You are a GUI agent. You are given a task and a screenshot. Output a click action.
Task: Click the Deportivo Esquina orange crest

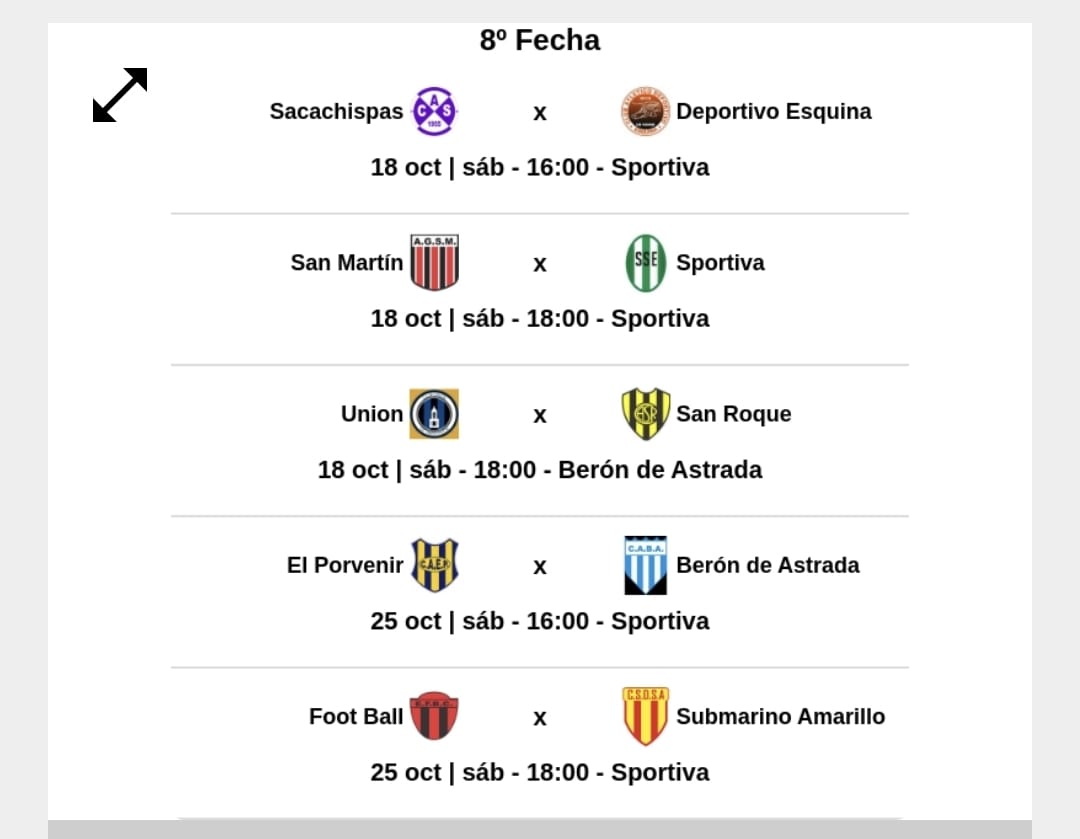pos(644,111)
